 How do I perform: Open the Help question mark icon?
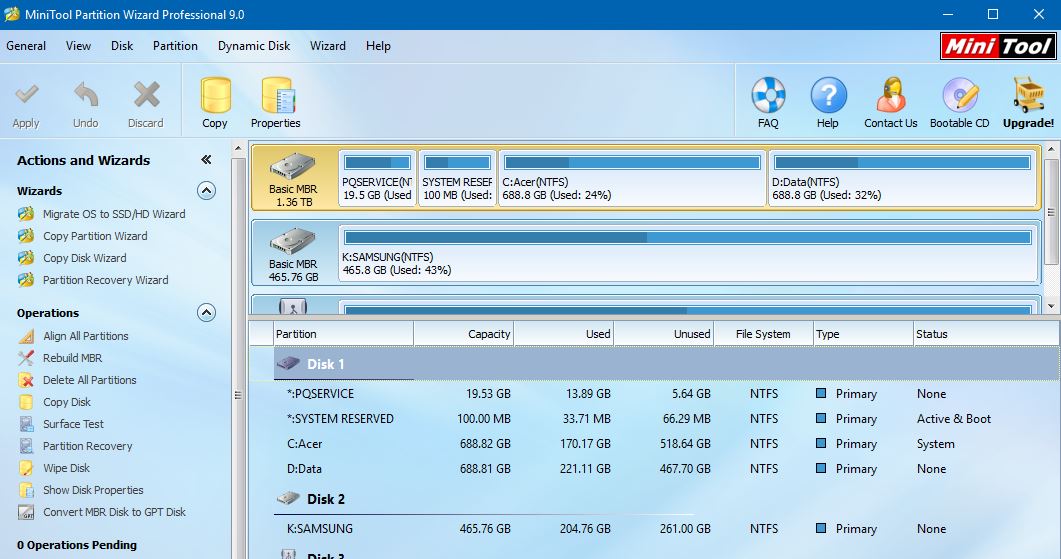point(828,95)
